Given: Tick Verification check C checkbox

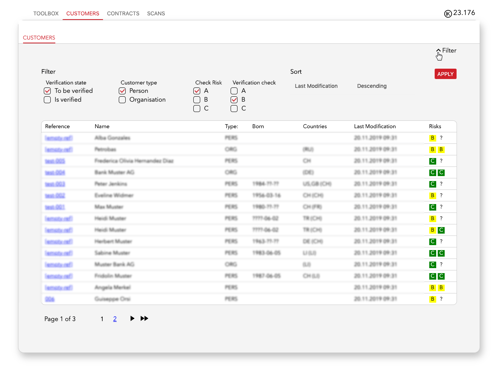Looking at the screenshot, I should point(234,109).
